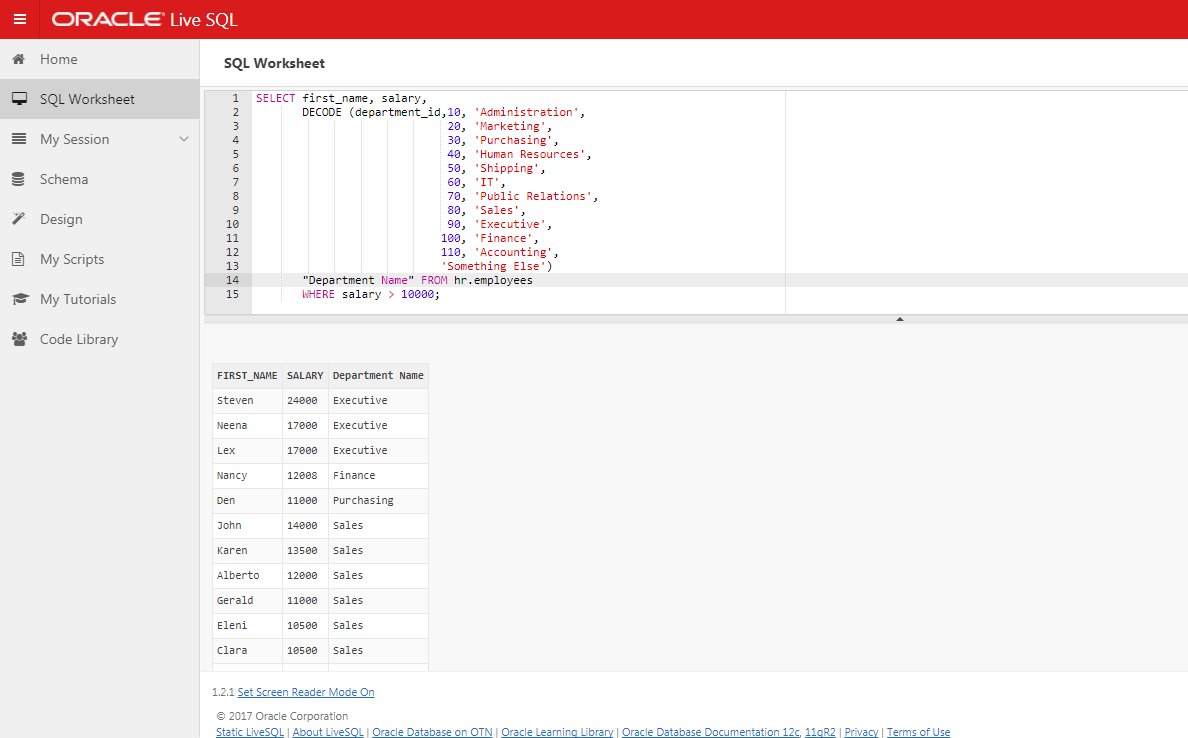Click the FIRST_NAME column header
The width and height of the screenshot is (1188, 738).
tap(247, 376)
